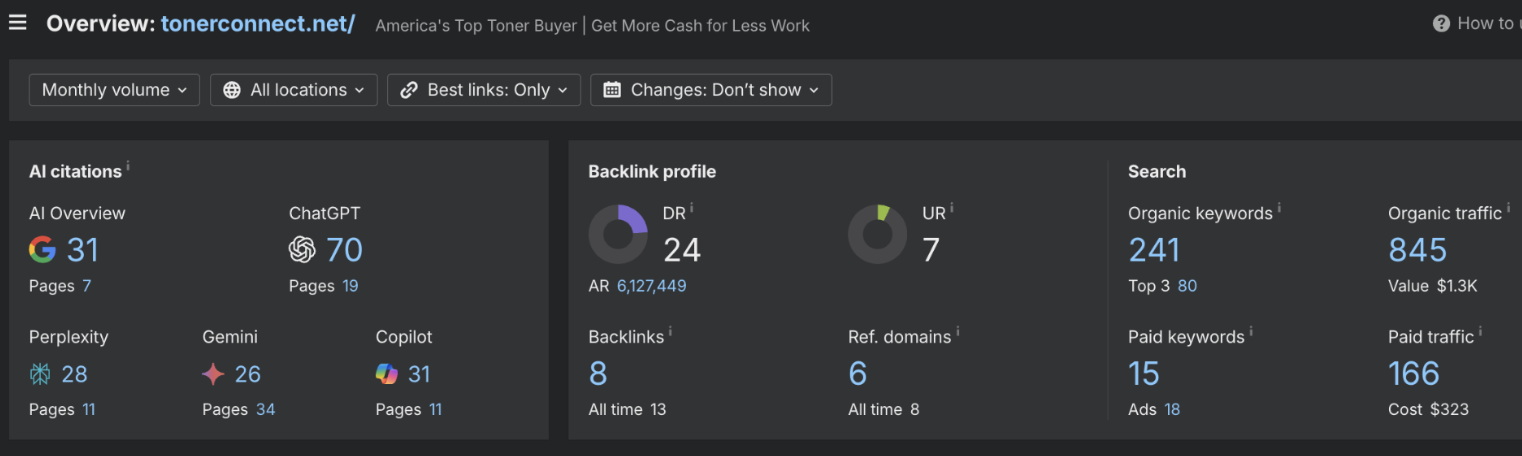
Task: Click Perplexity pages count 11
Action: (x=89, y=410)
